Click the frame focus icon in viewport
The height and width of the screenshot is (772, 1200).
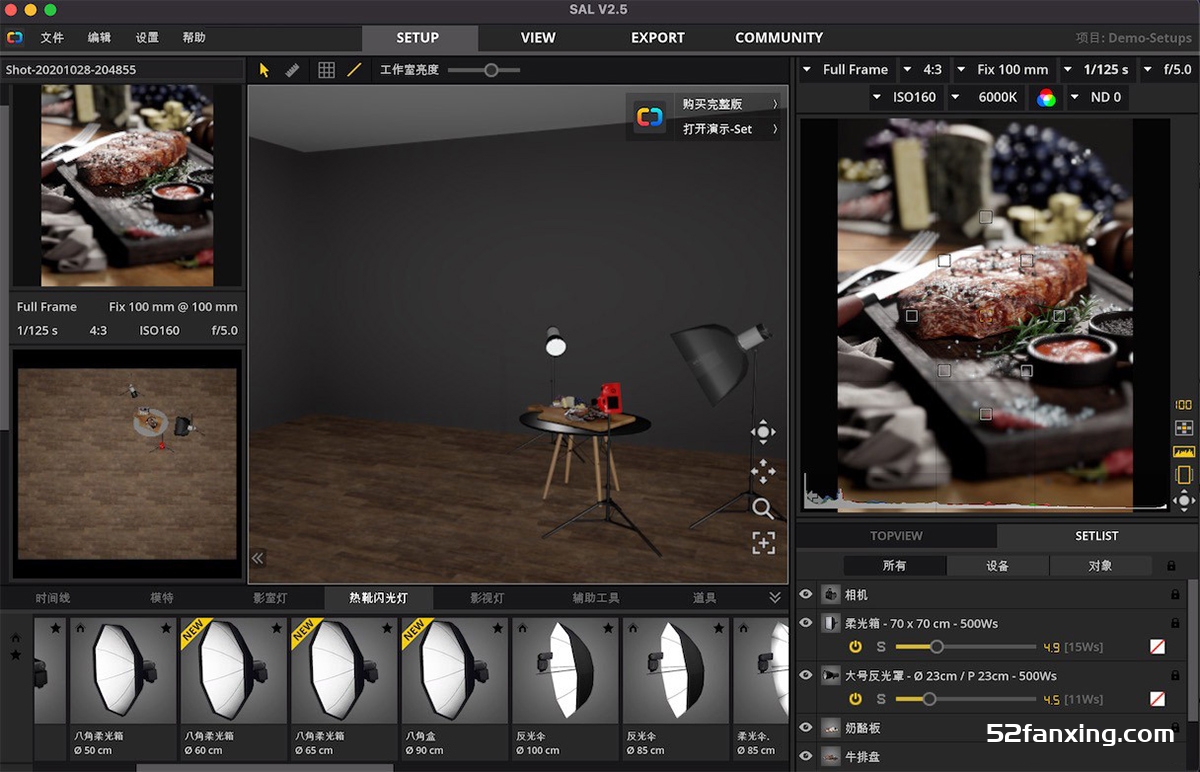(763, 543)
